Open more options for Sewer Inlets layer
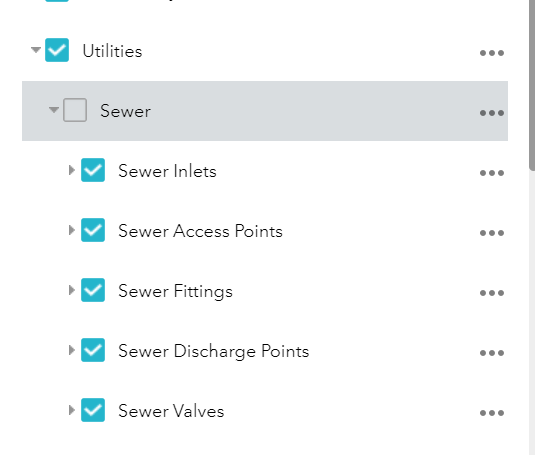This screenshot has height=455, width=535. (x=492, y=173)
